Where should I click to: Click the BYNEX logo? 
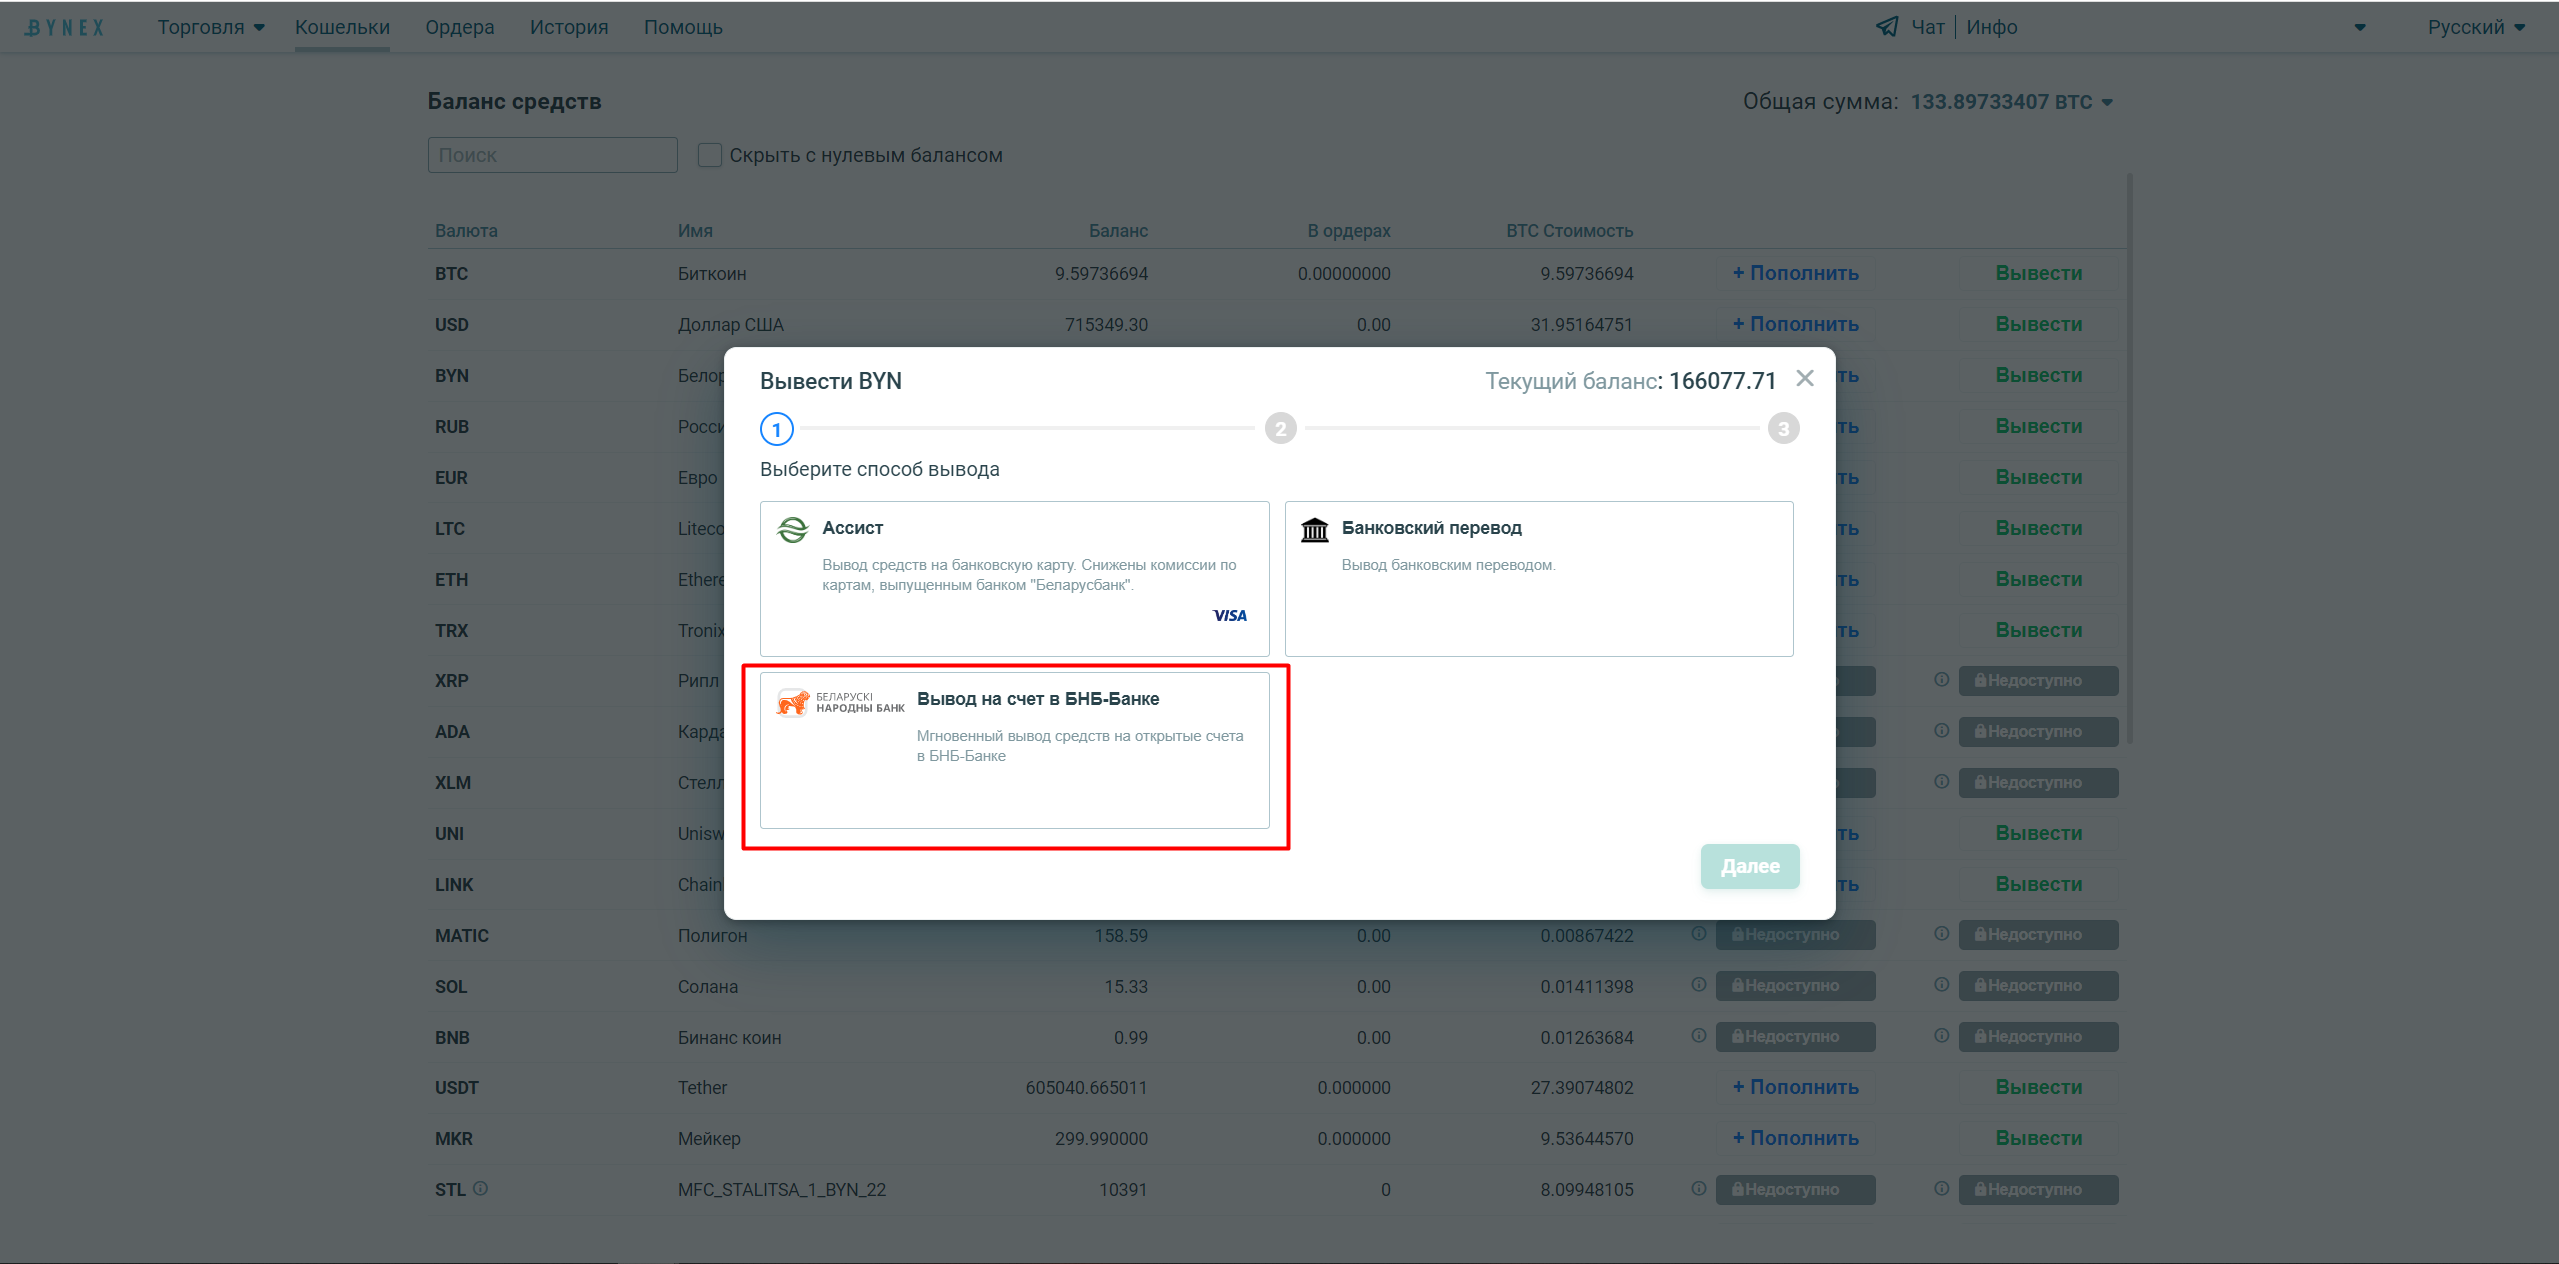coord(65,27)
